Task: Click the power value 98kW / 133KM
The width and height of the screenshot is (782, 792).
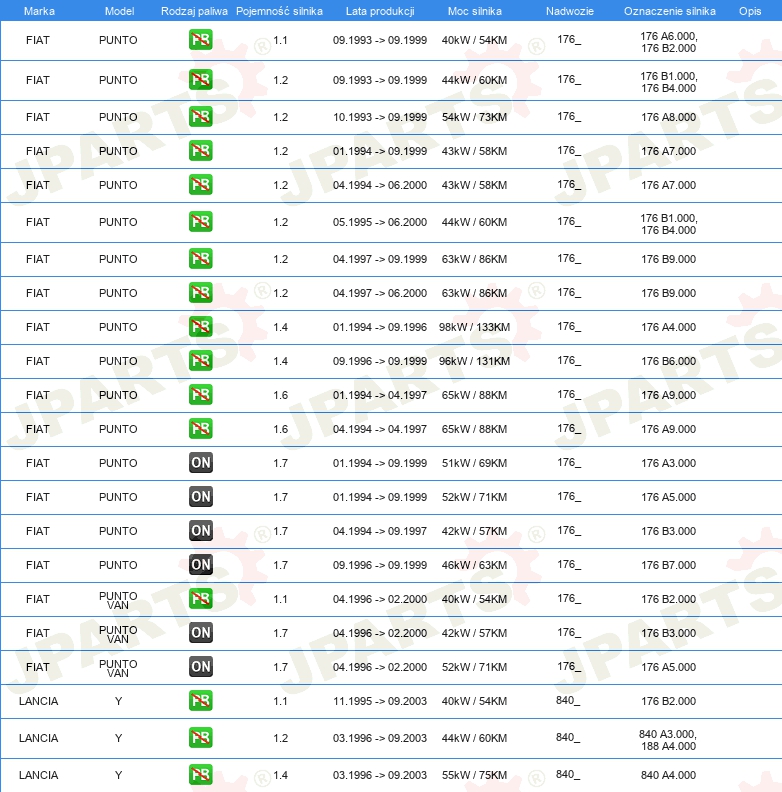Action: click(x=474, y=327)
